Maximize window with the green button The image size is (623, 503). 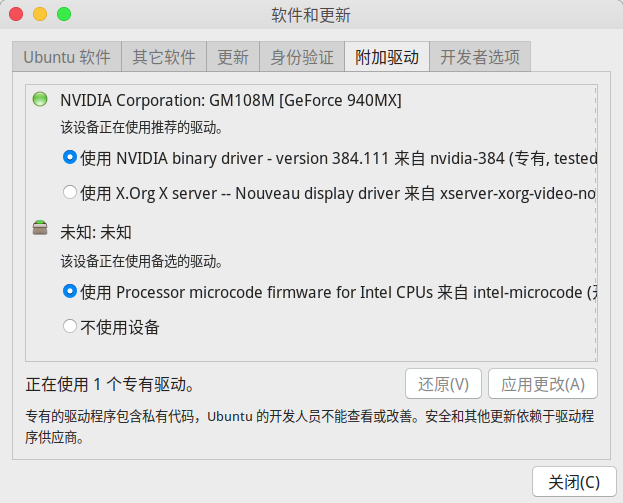point(64,14)
